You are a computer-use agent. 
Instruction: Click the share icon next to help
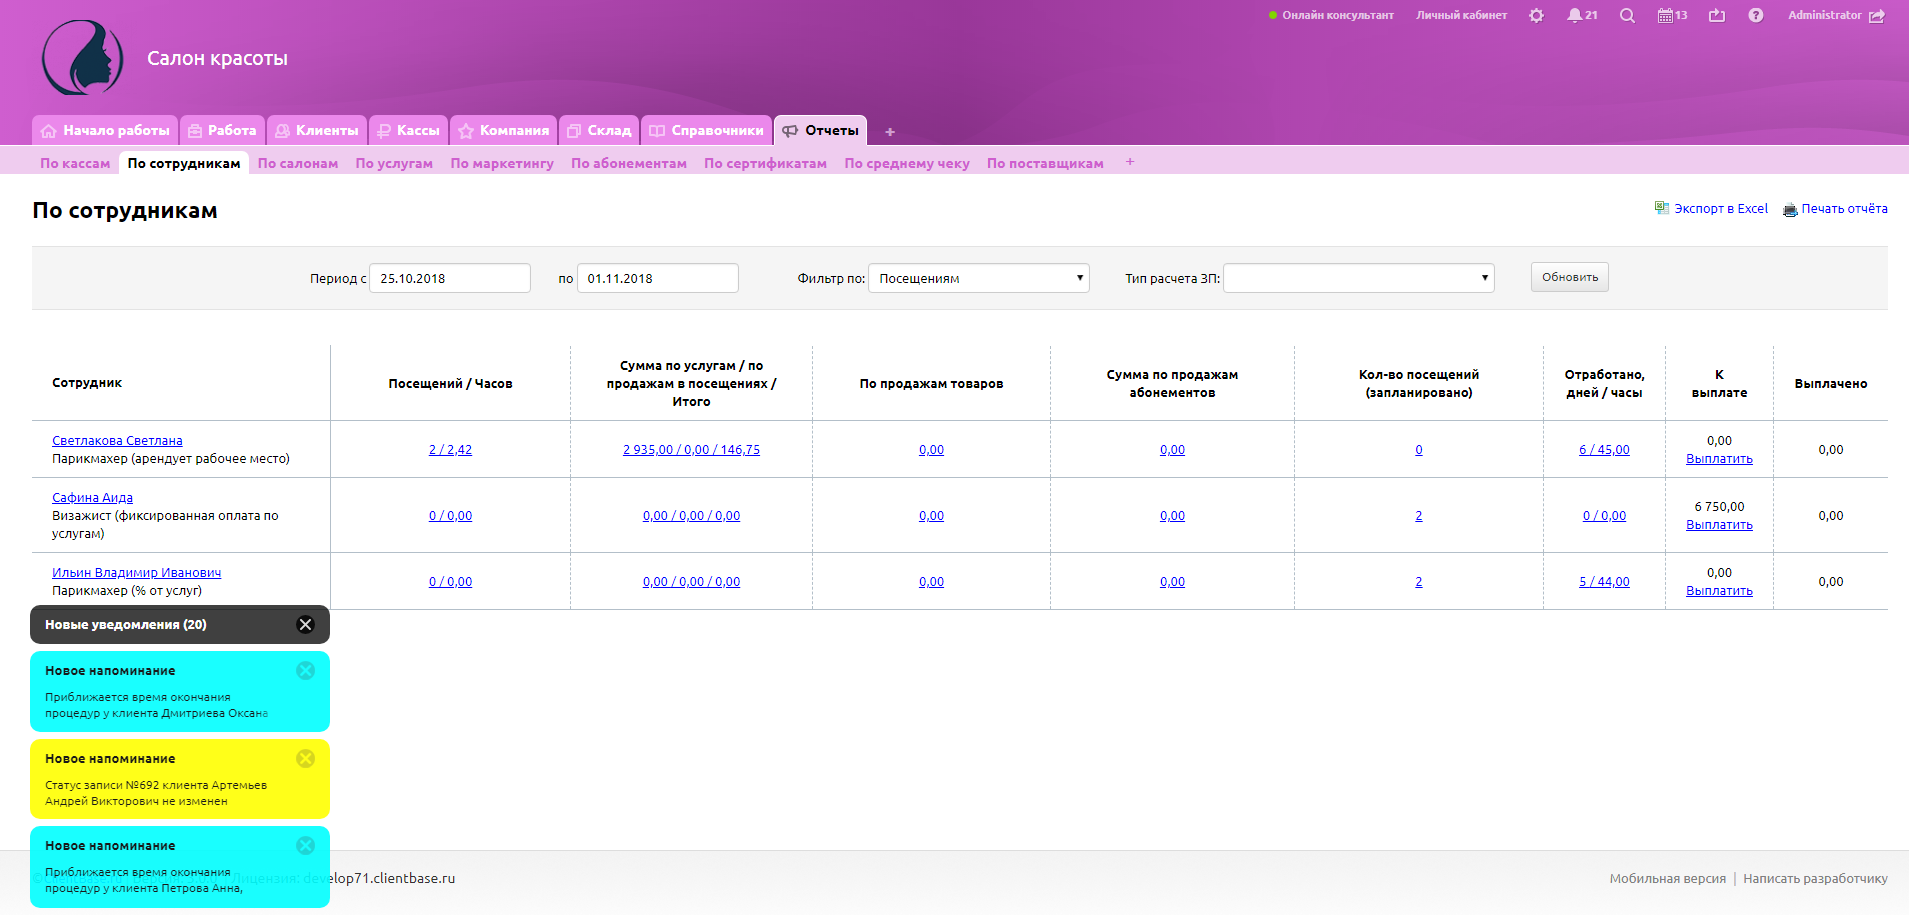(1717, 15)
